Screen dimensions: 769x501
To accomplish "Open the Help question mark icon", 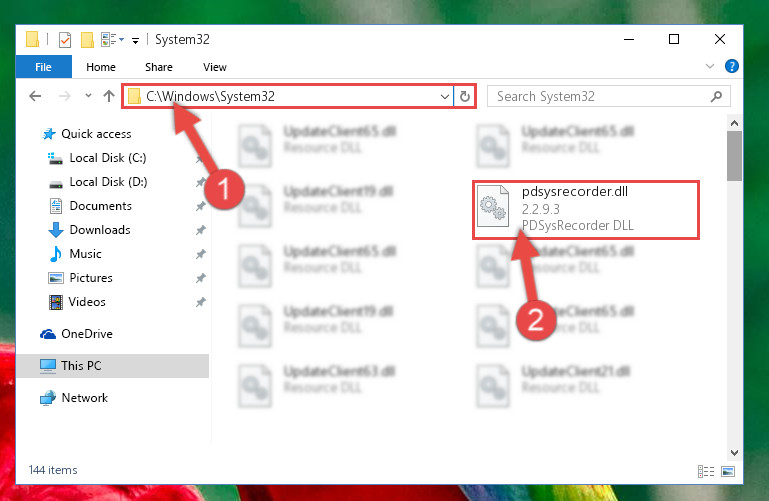I will coord(731,66).
